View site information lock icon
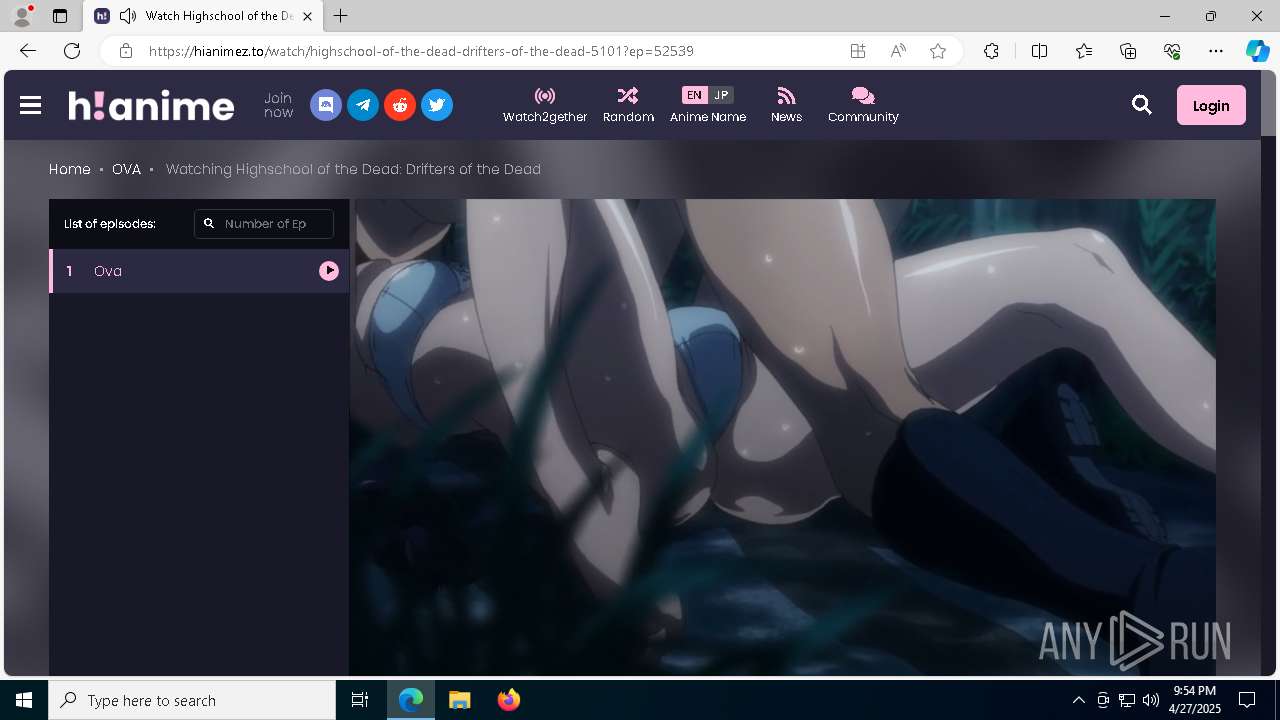The height and width of the screenshot is (720, 1280). pos(125,51)
